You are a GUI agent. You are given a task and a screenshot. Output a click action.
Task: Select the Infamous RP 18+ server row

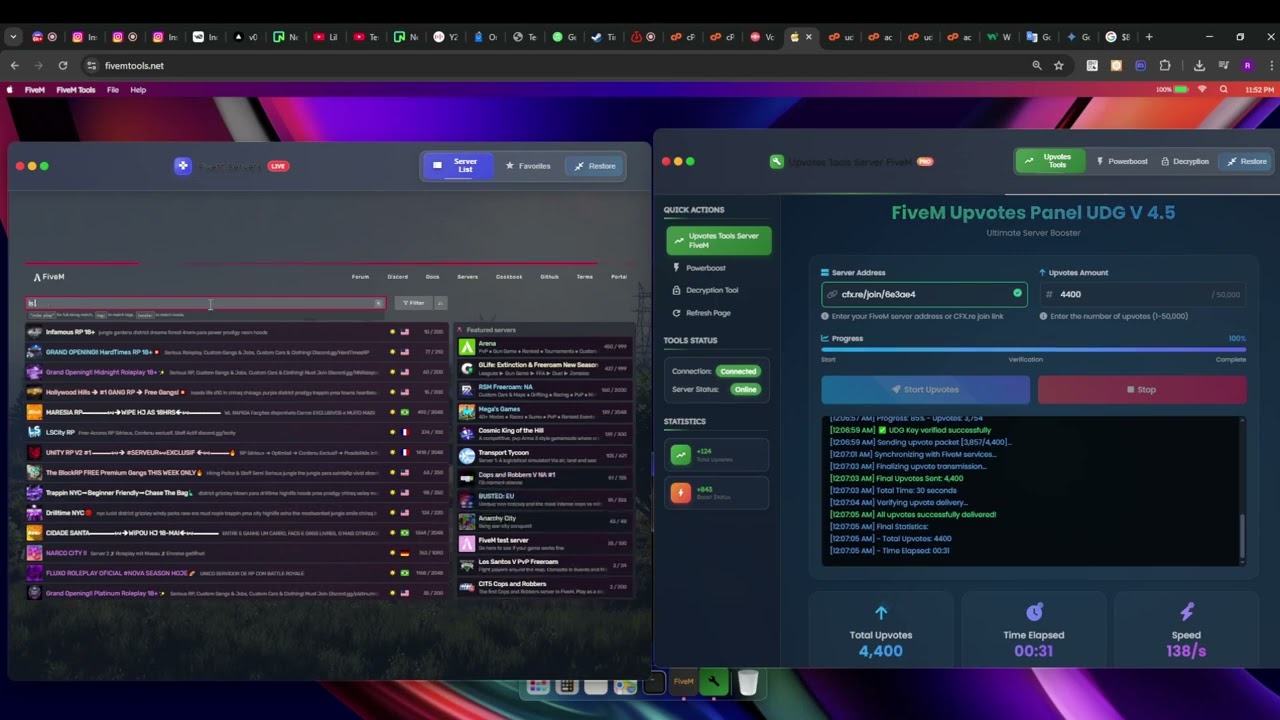238,332
